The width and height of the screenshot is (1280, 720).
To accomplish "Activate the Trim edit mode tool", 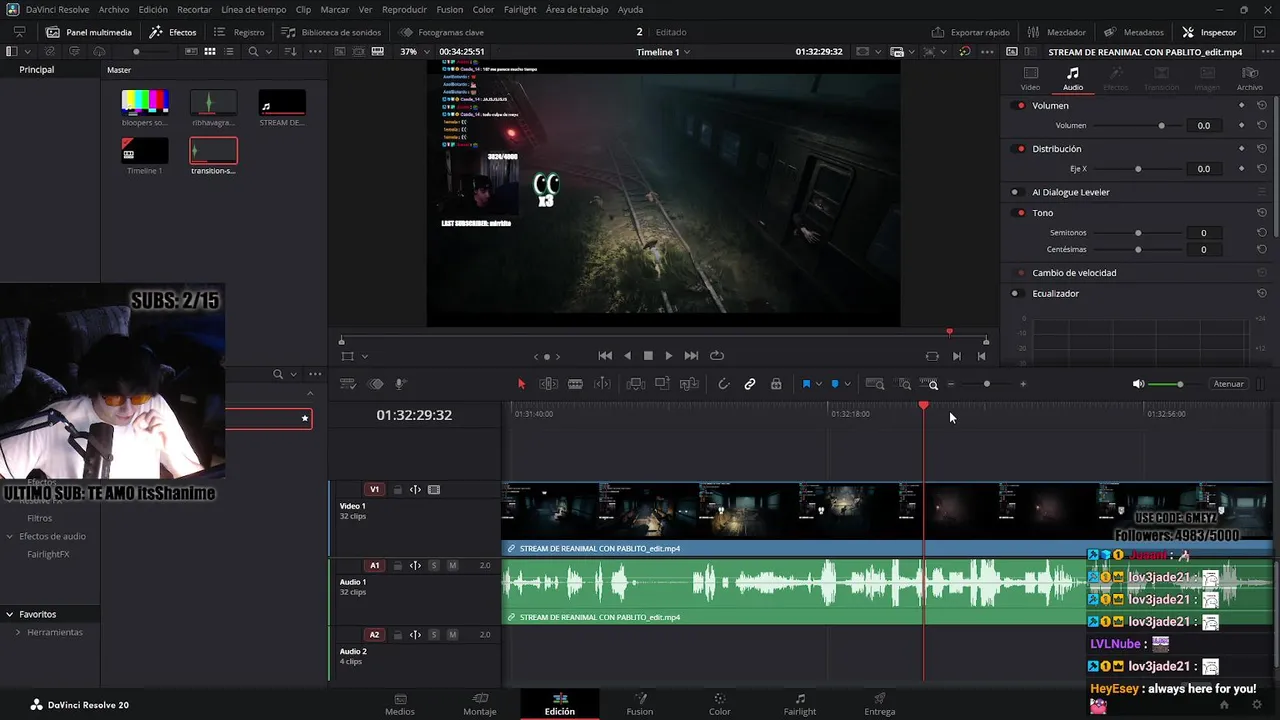I will point(548,384).
